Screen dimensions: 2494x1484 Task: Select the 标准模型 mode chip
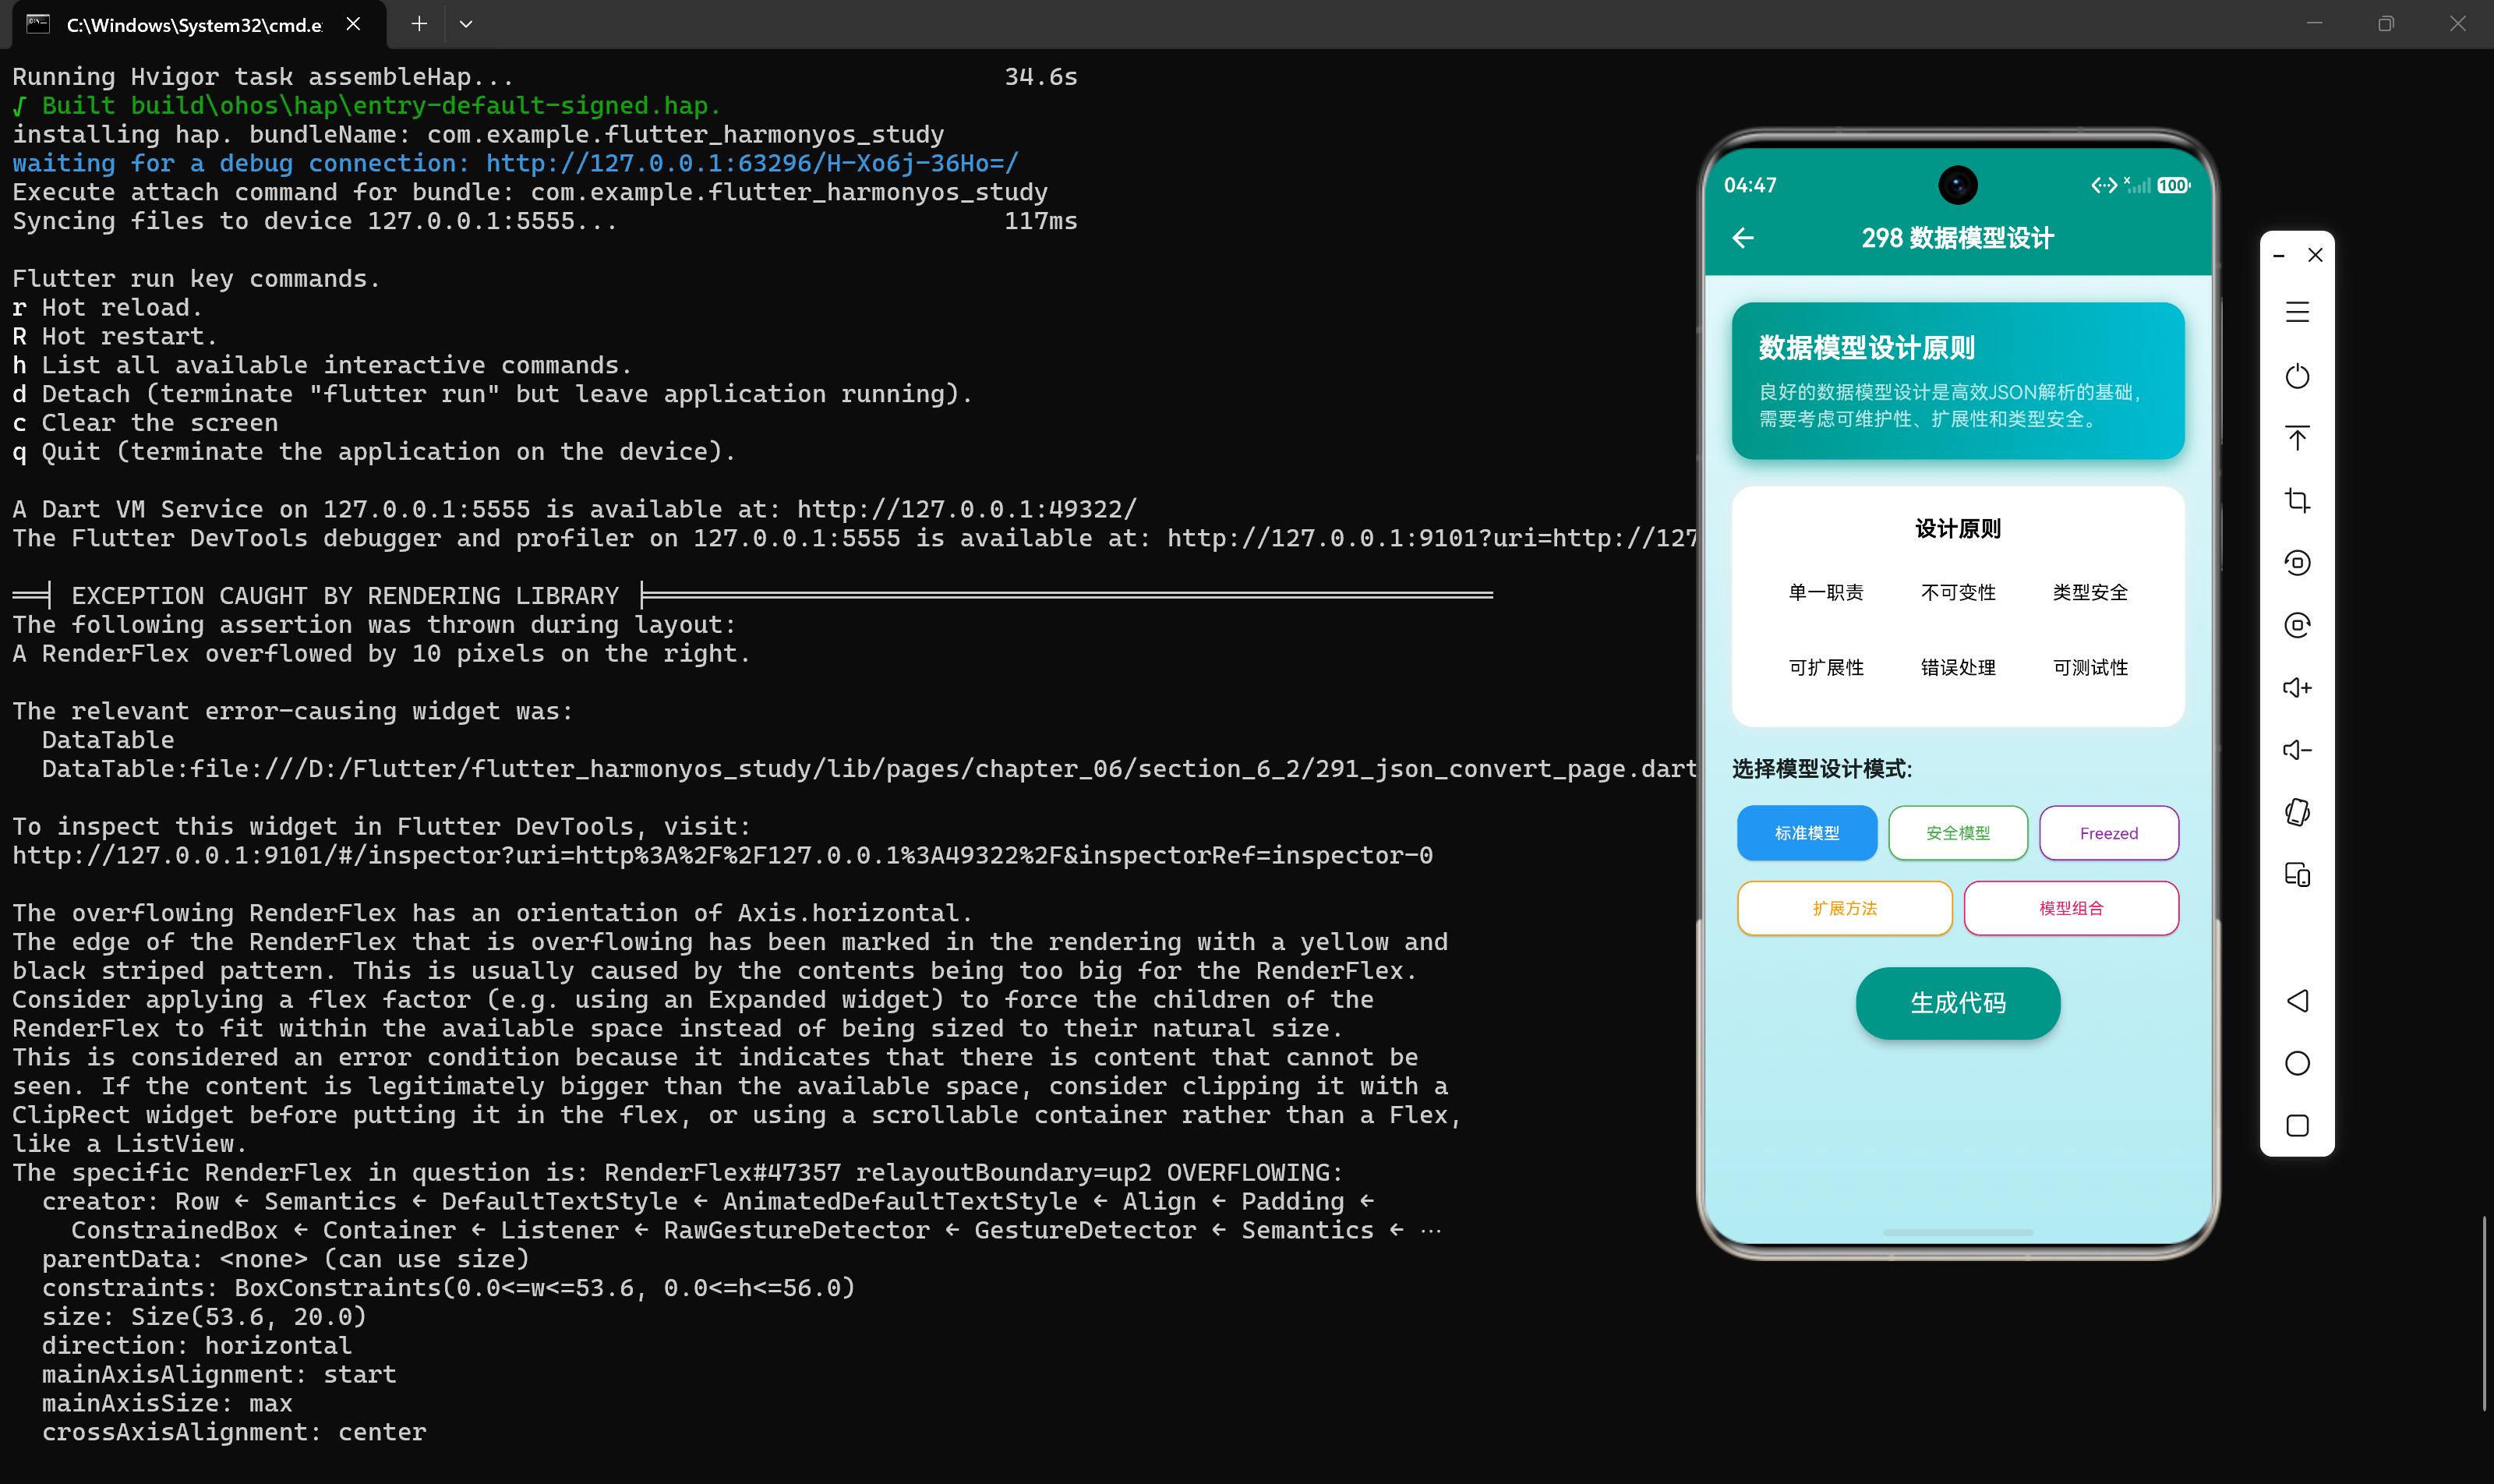coord(1807,833)
